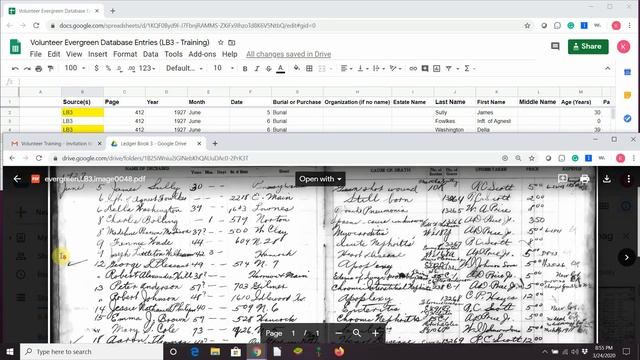Open the Insert menu in Sheets

(x=98, y=54)
